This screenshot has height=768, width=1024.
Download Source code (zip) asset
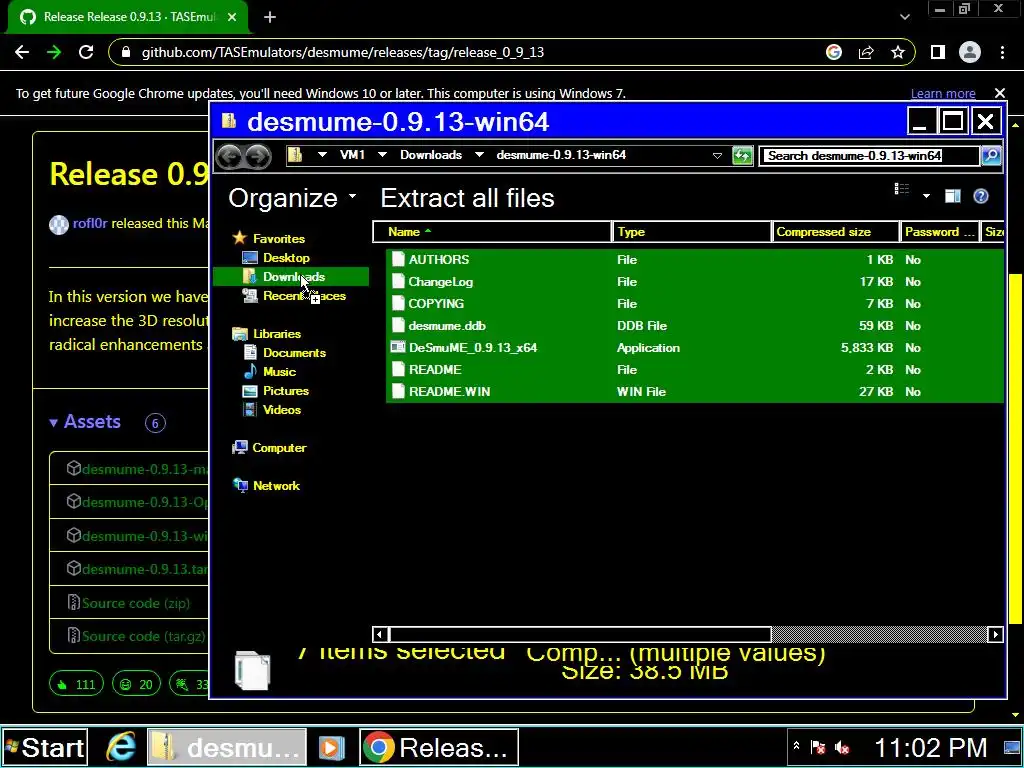136,603
